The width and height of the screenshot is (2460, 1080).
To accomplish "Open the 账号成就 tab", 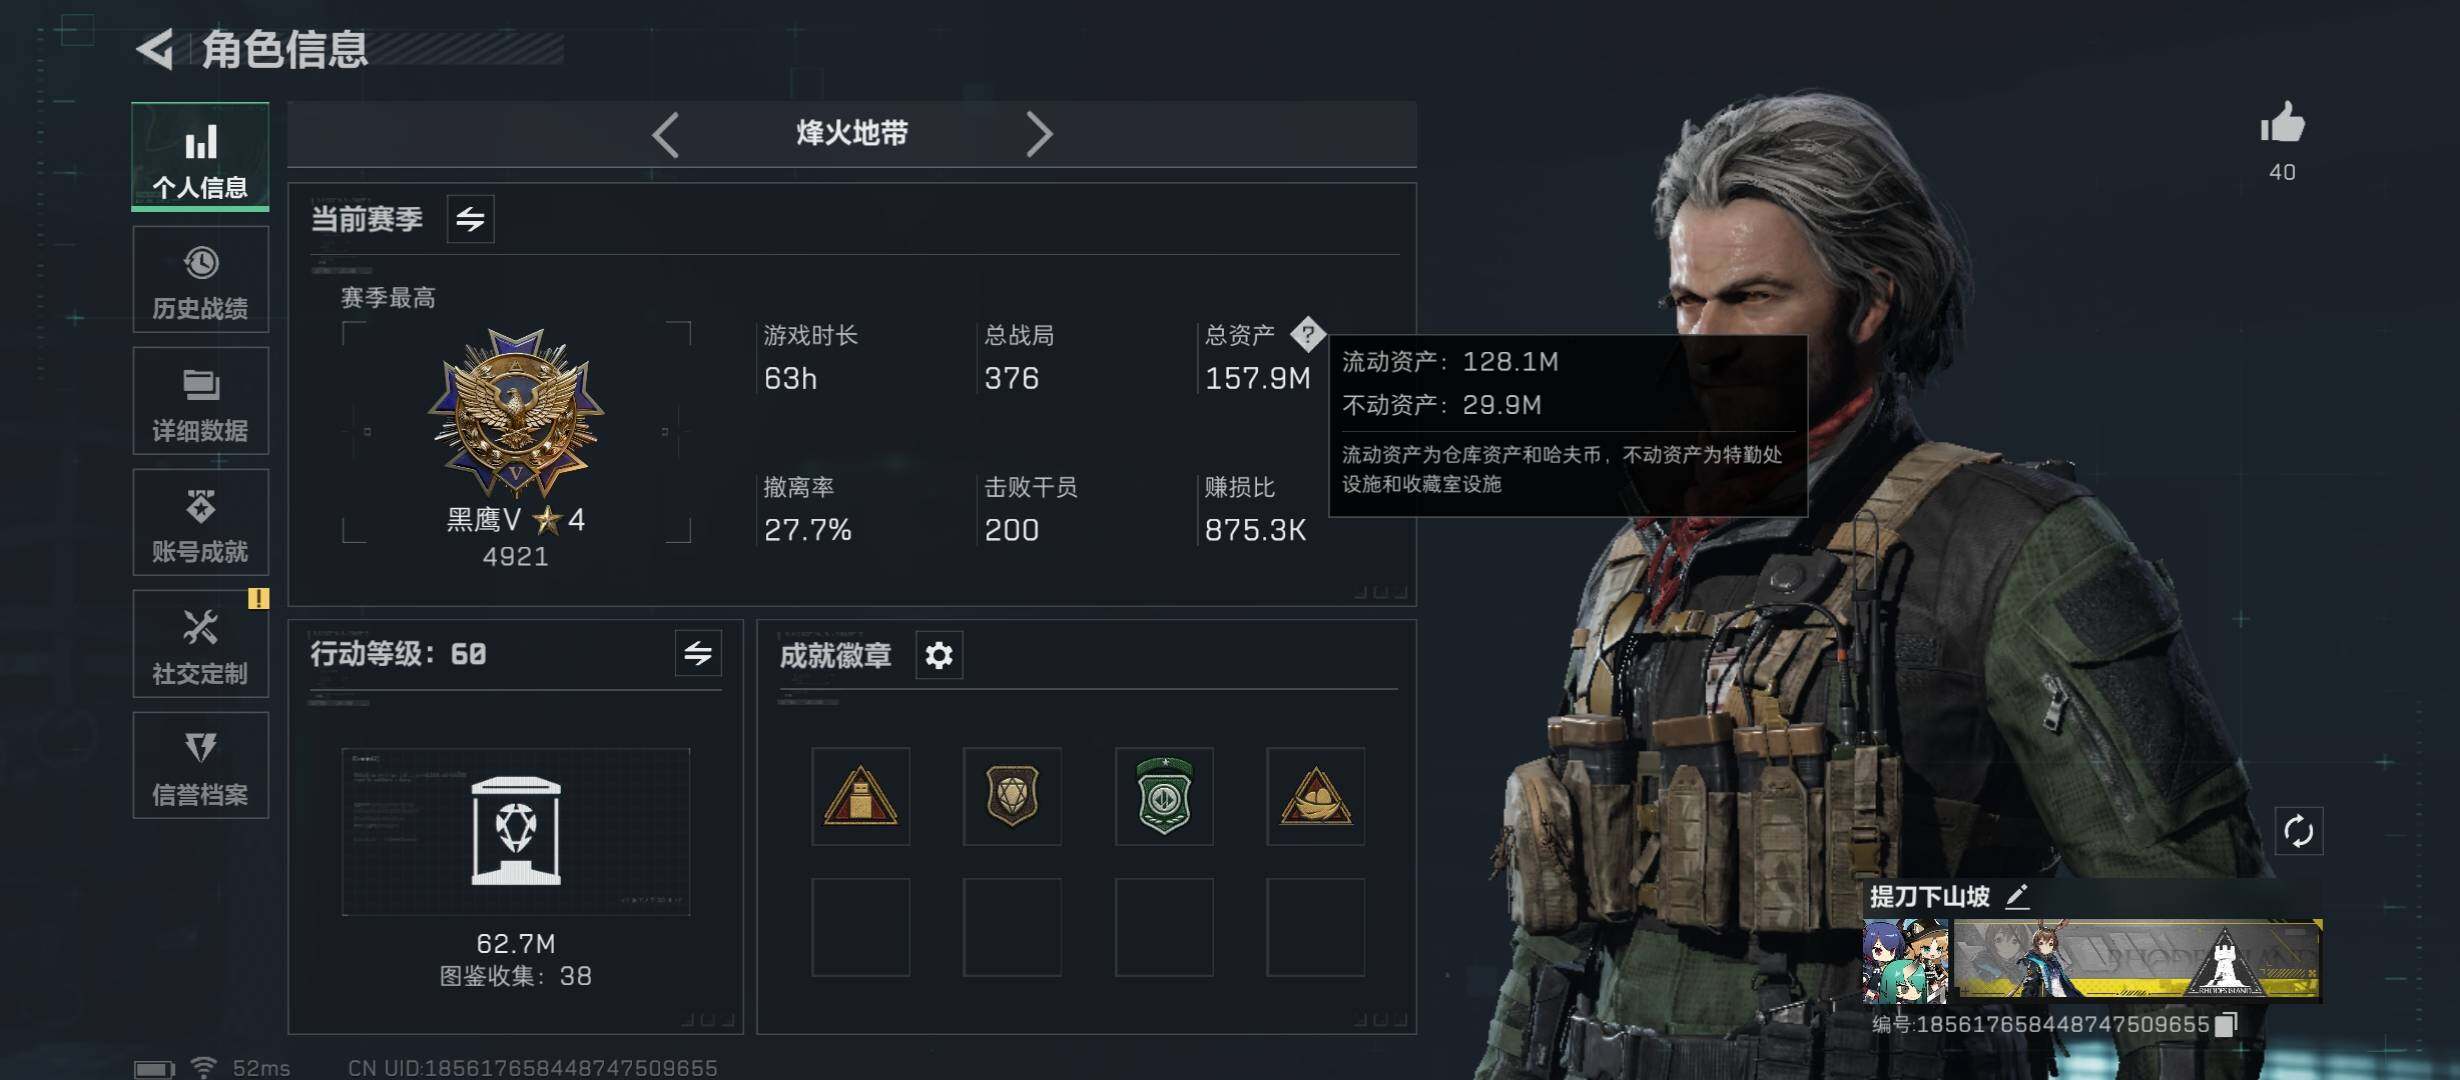I will click(200, 523).
